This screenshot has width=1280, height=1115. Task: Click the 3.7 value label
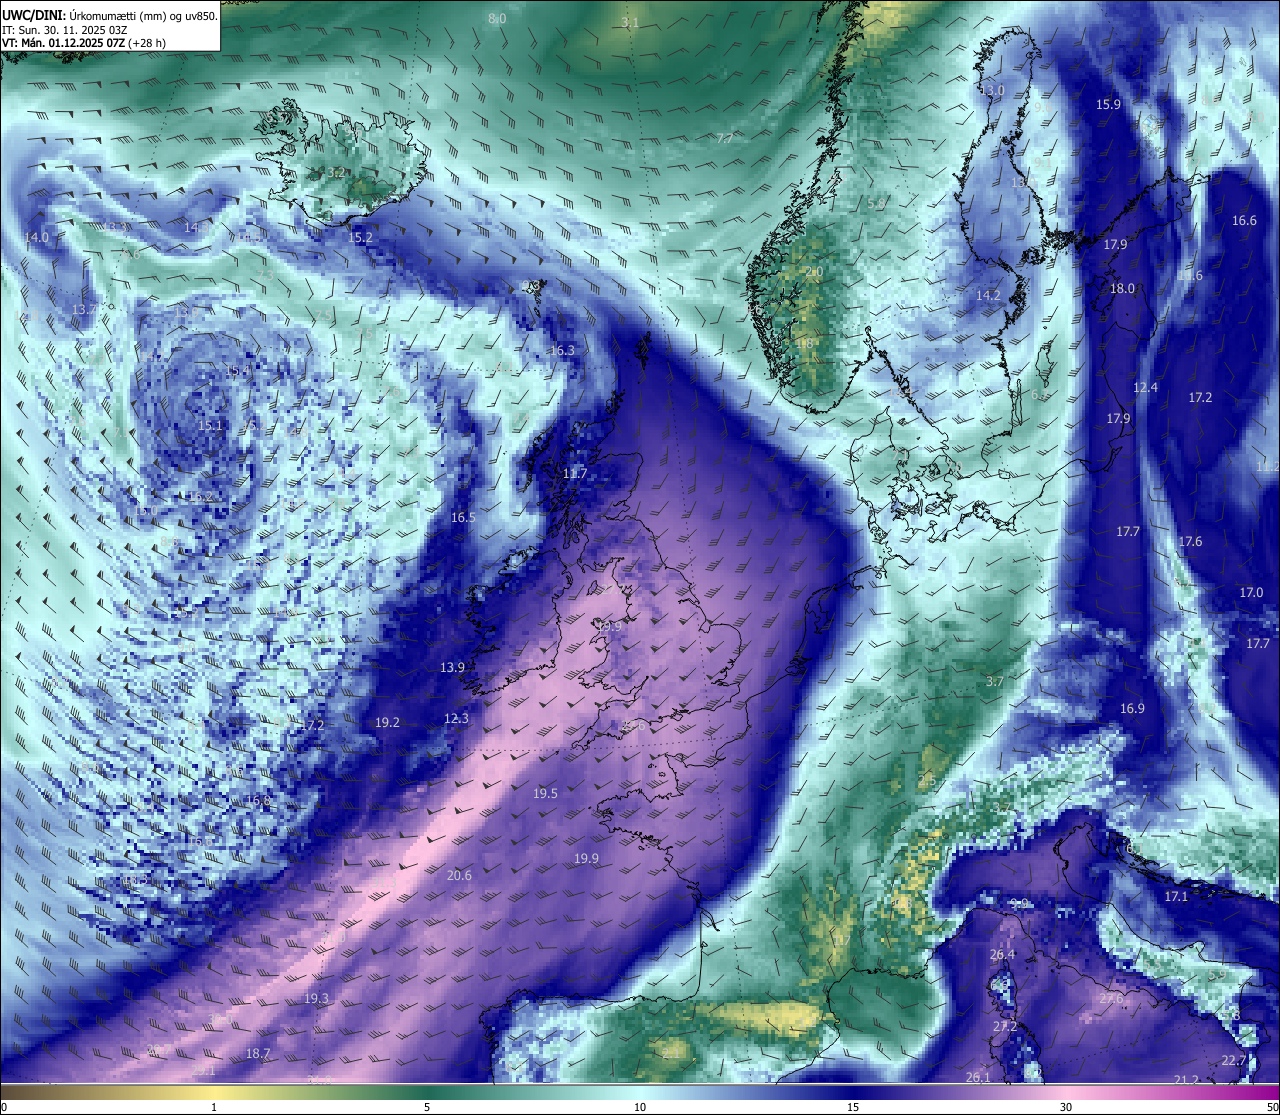coord(994,681)
